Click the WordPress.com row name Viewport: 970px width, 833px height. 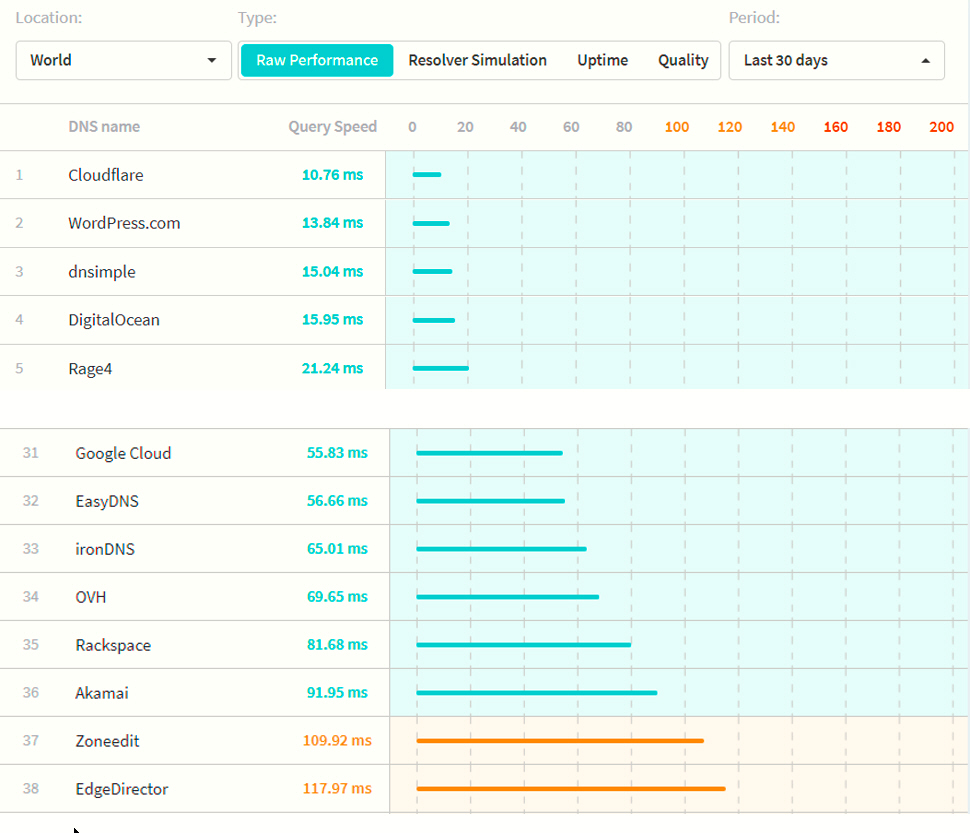click(x=124, y=223)
